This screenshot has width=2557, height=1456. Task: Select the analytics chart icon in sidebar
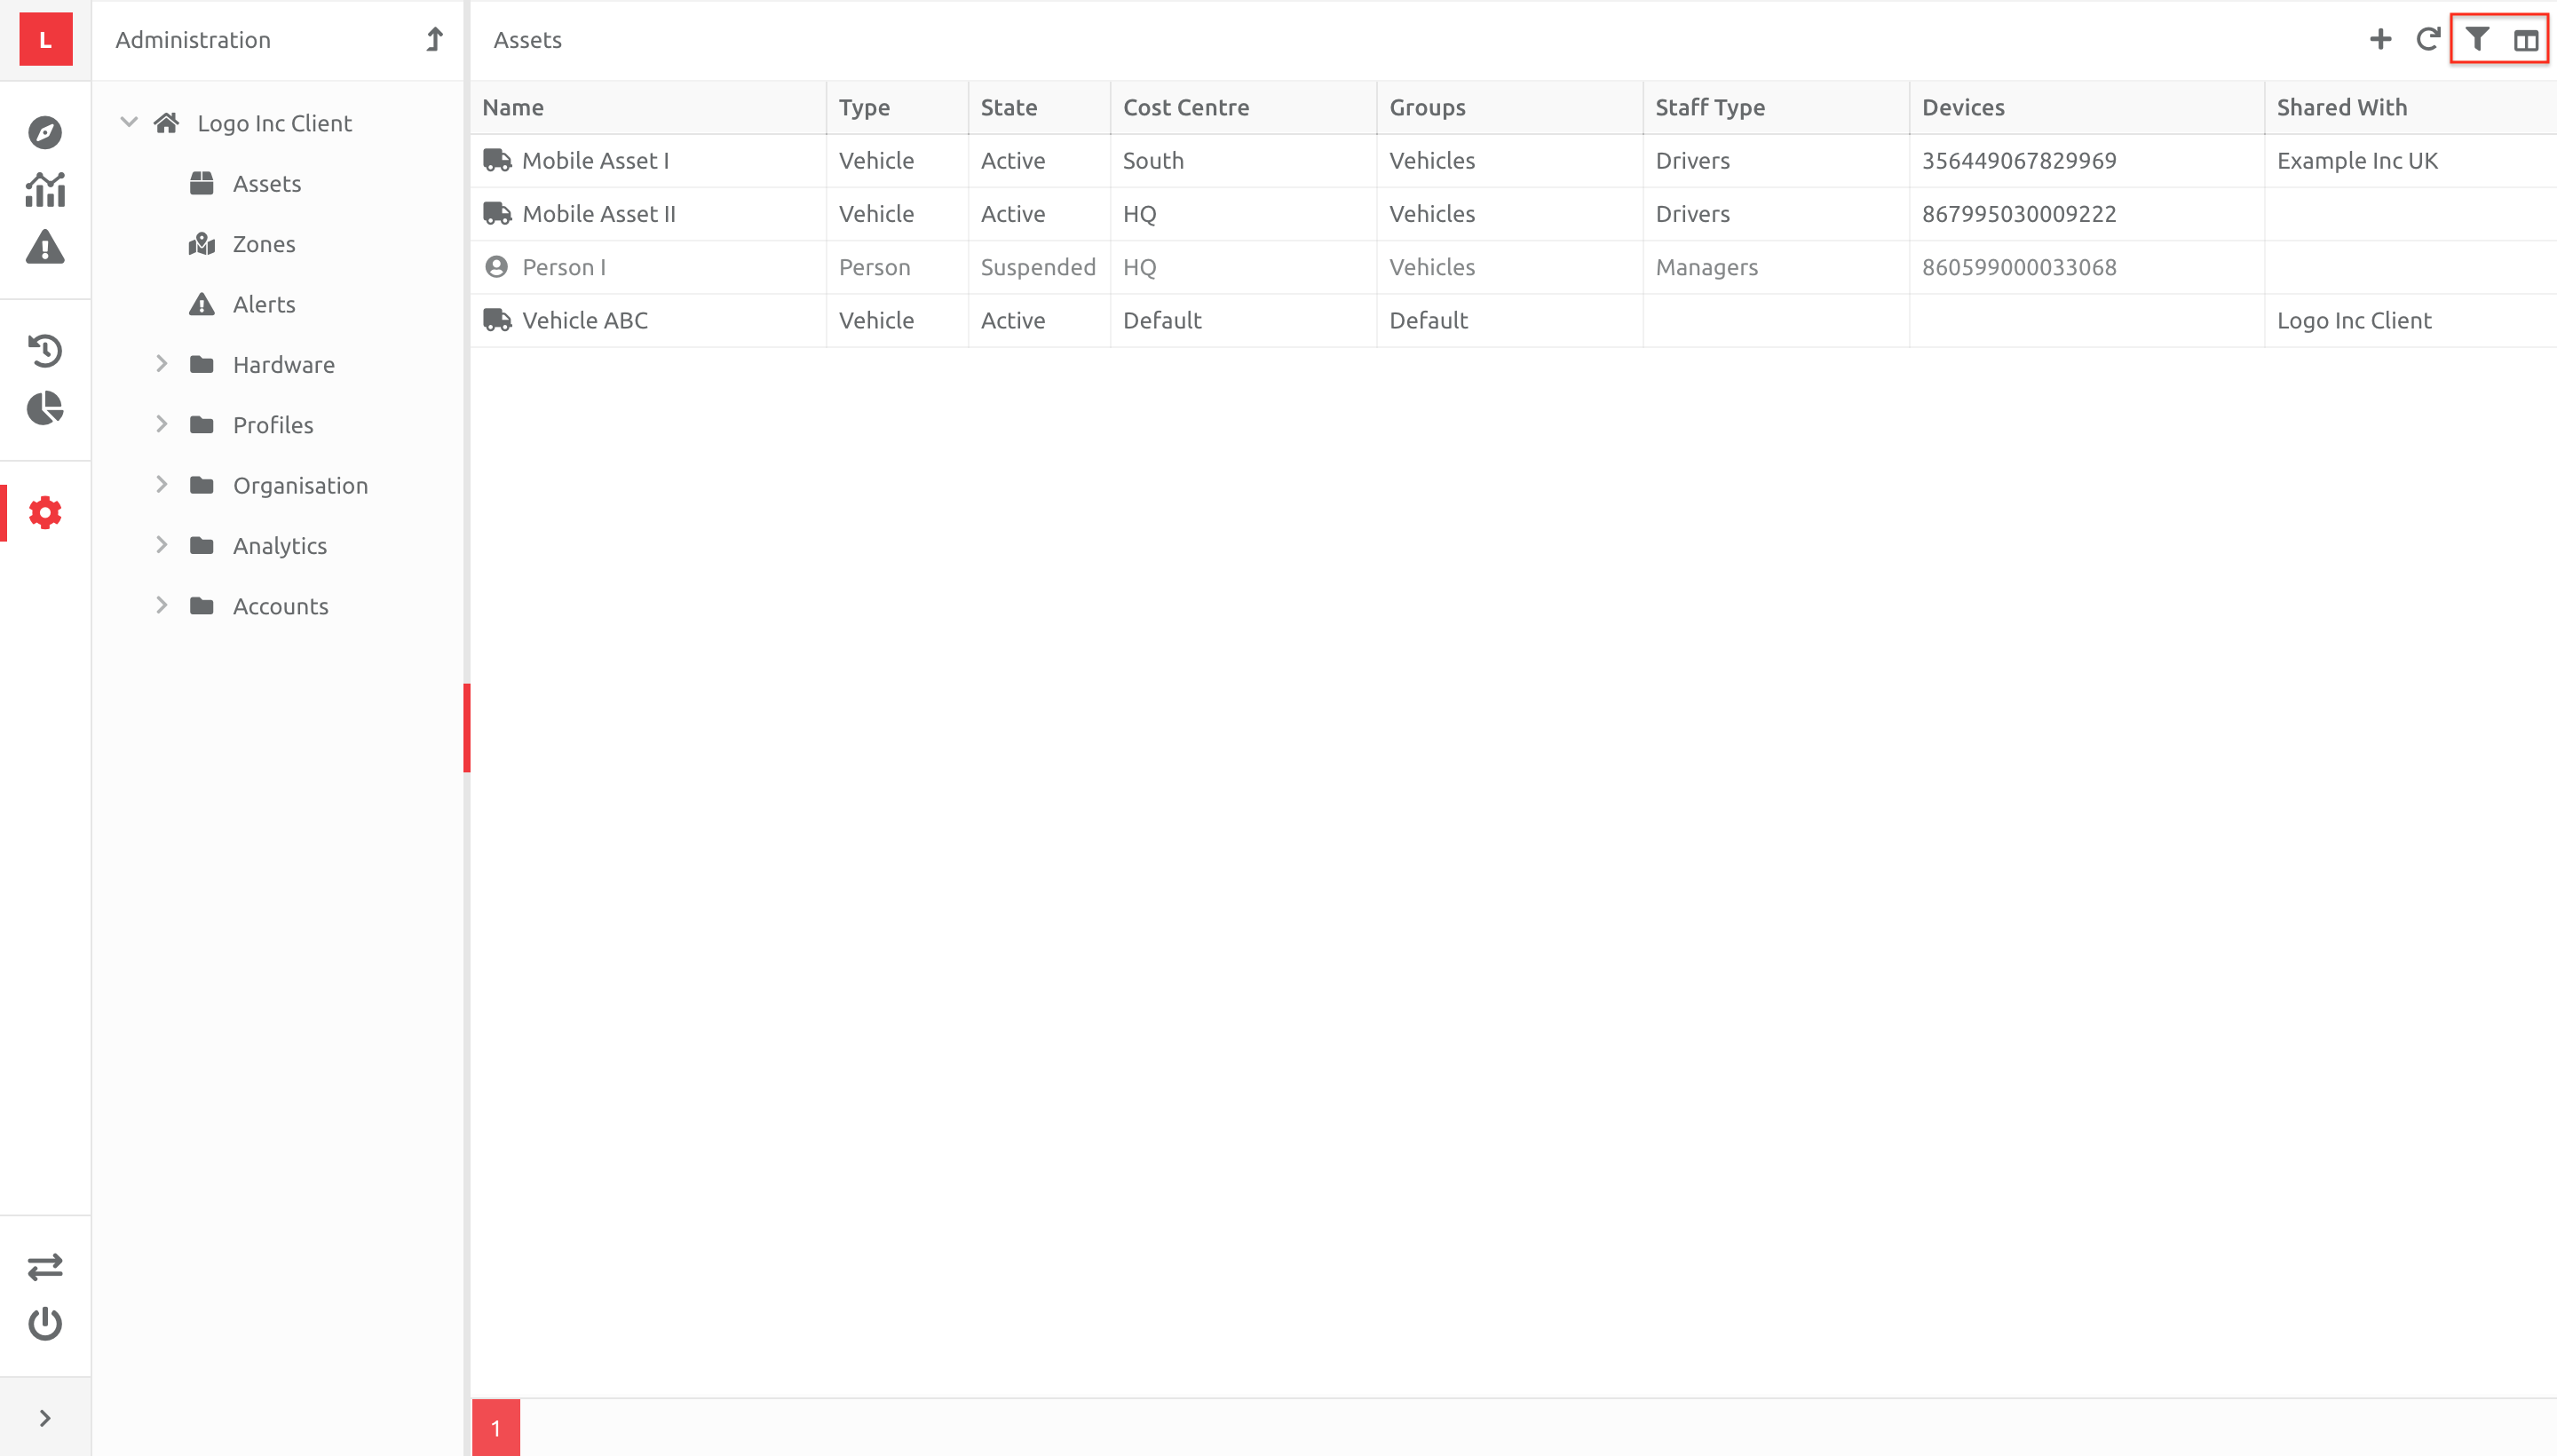point(45,189)
